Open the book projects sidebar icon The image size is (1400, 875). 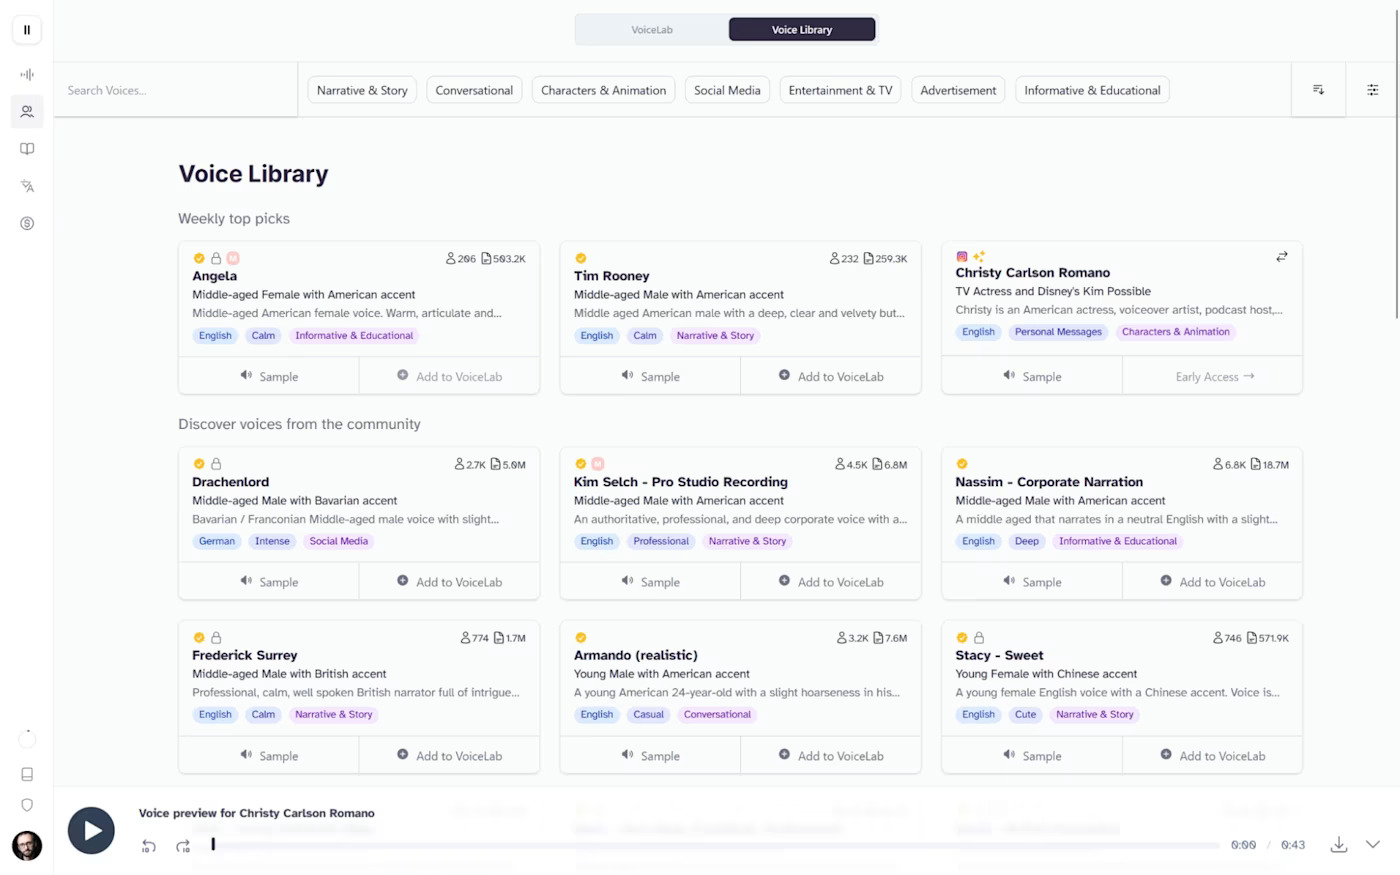[x=27, y=149]
